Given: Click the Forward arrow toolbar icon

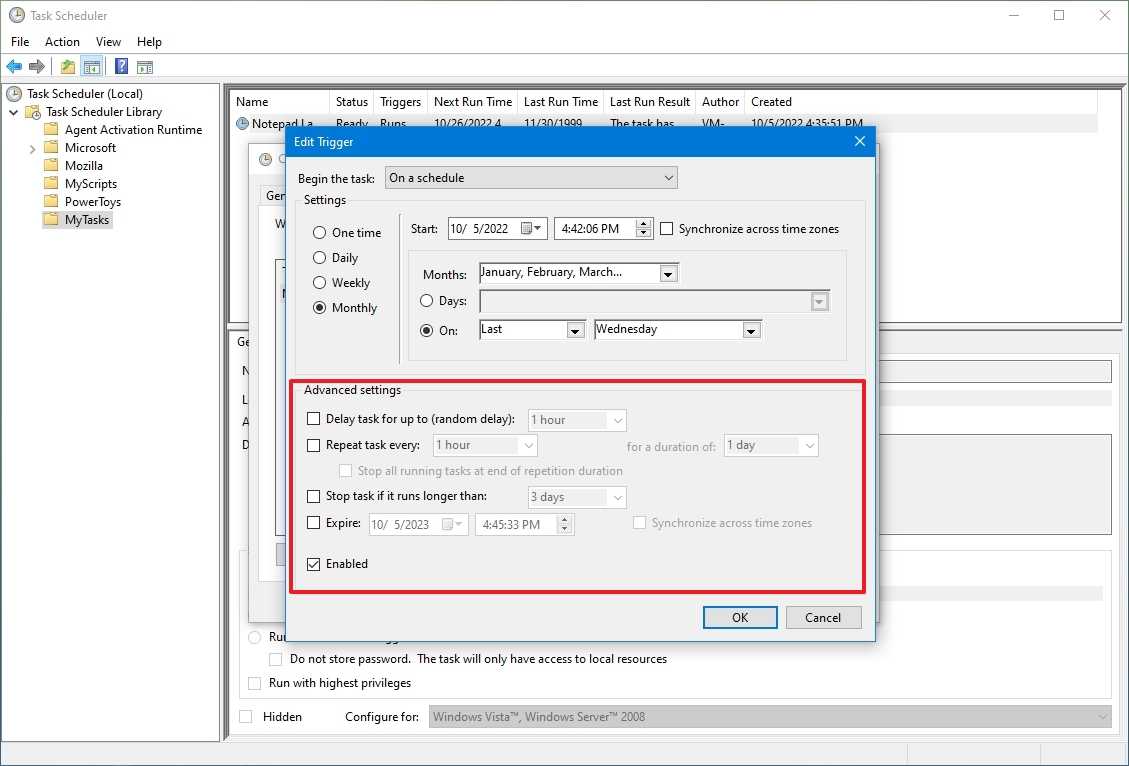Looking at the screenshot, I should tap(37, 67).
